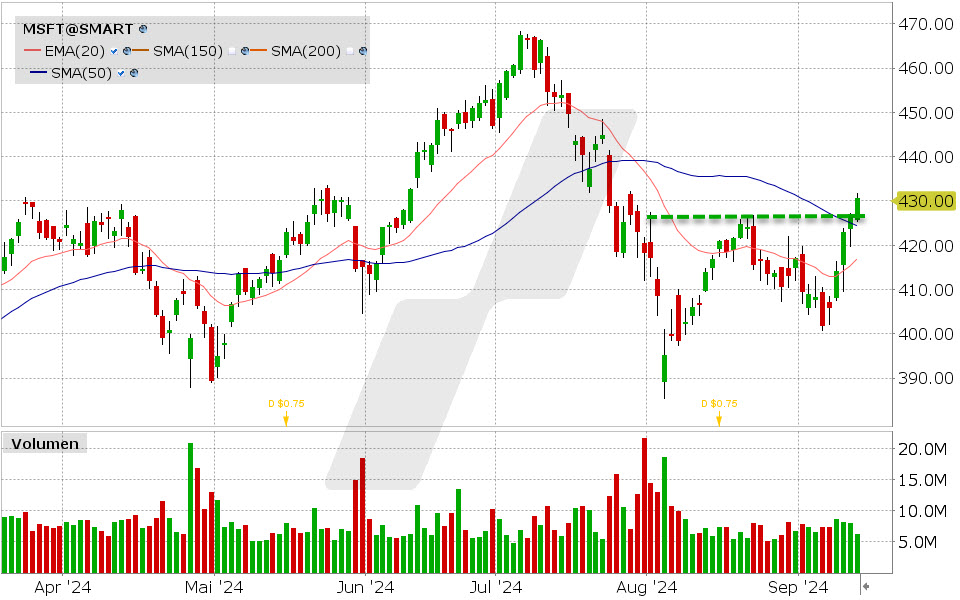
Task: Click the 440.00 price axis label
Action: 925,157
